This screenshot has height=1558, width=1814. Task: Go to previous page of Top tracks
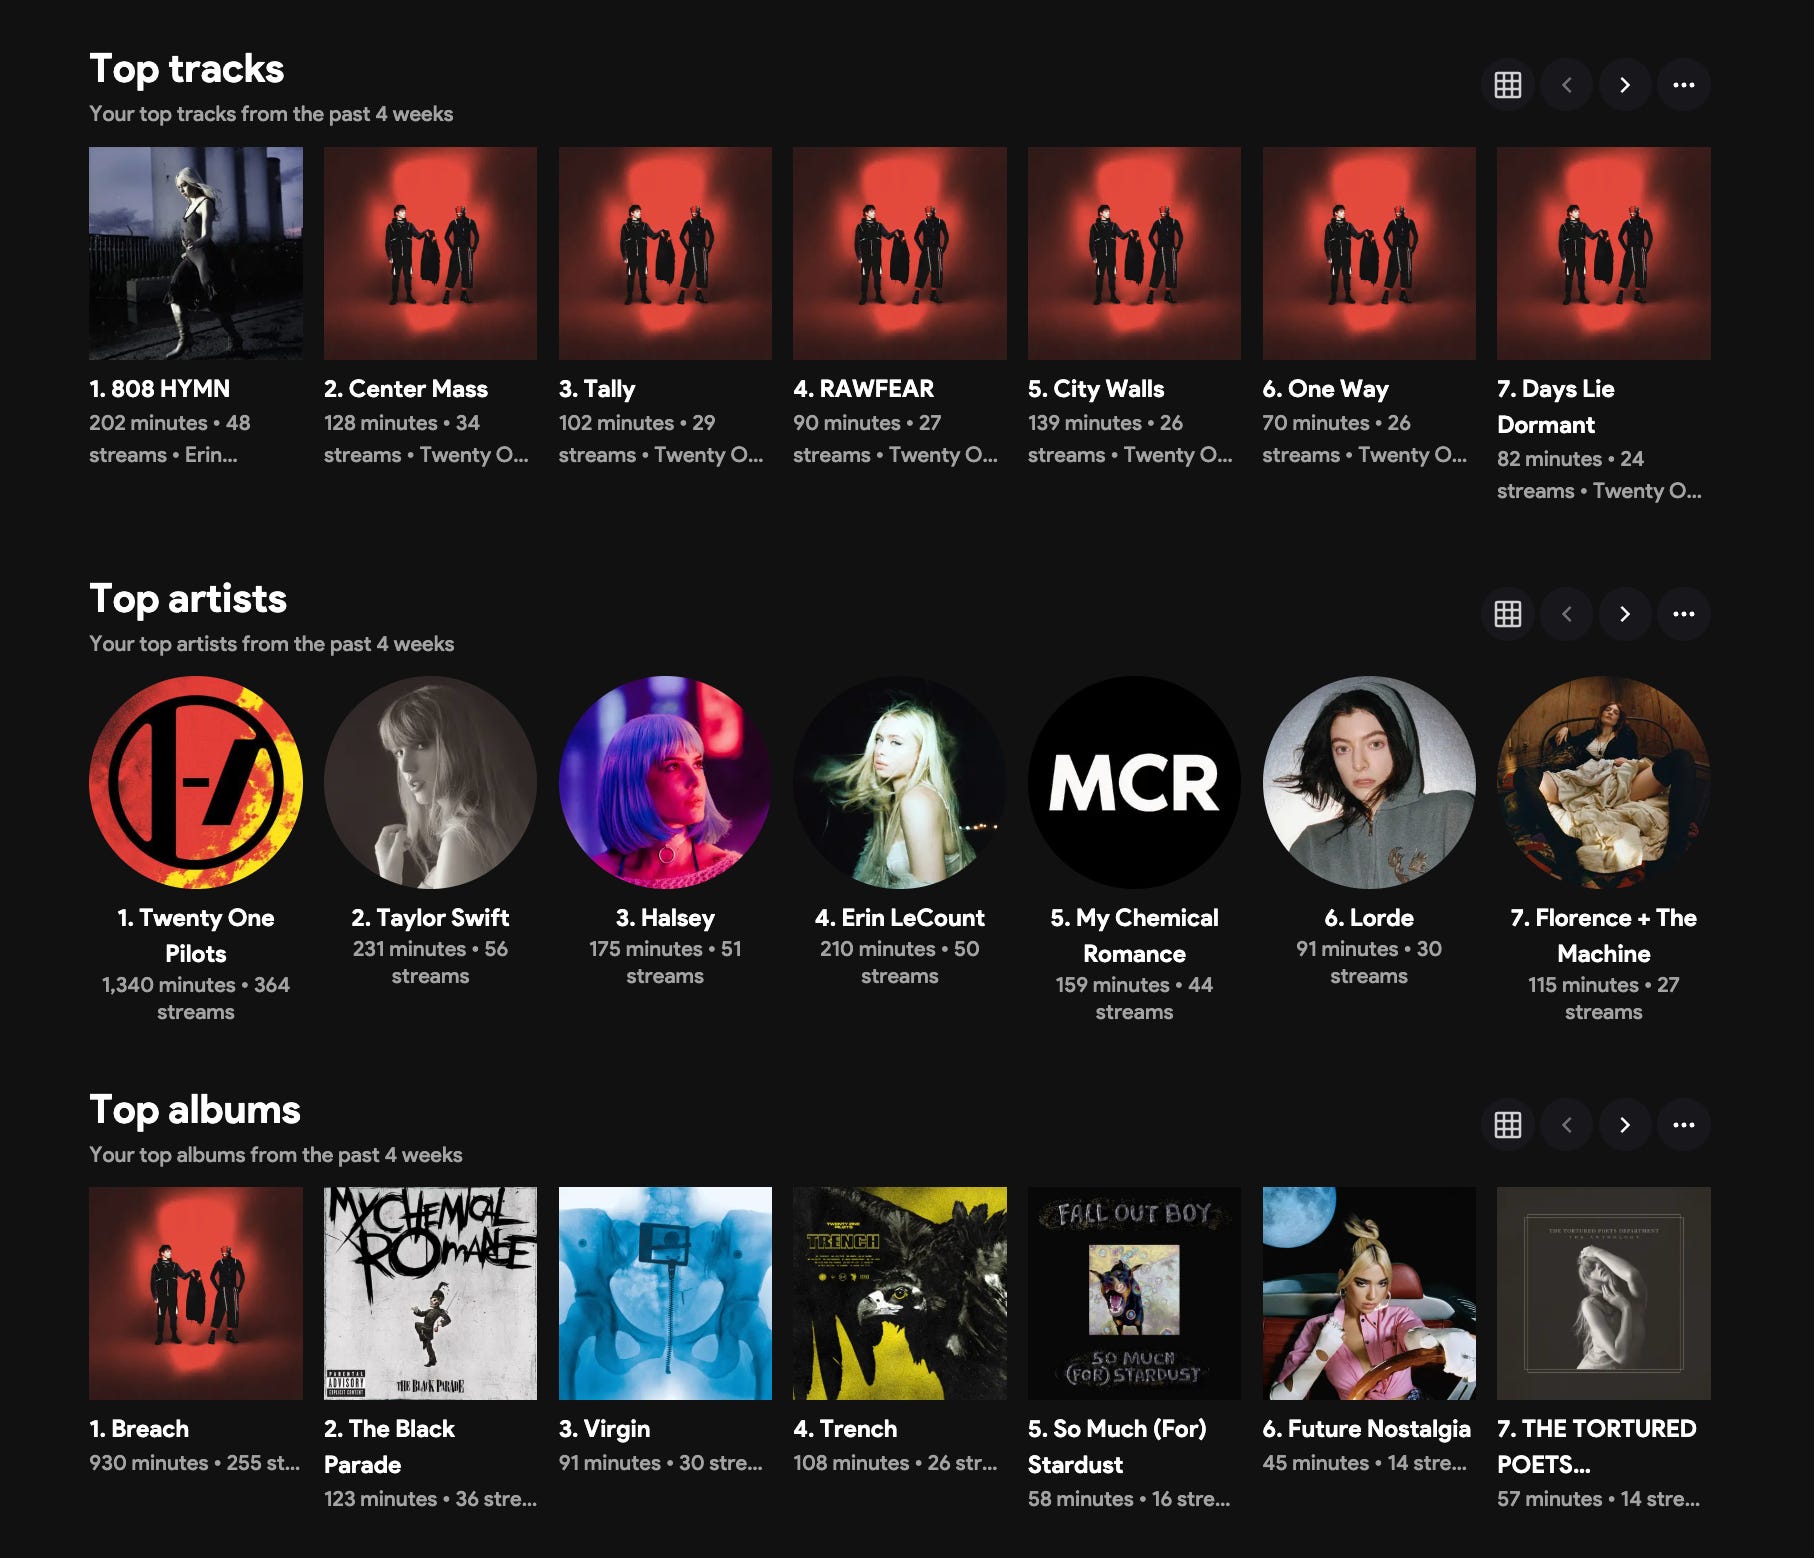click(1566, 85)
